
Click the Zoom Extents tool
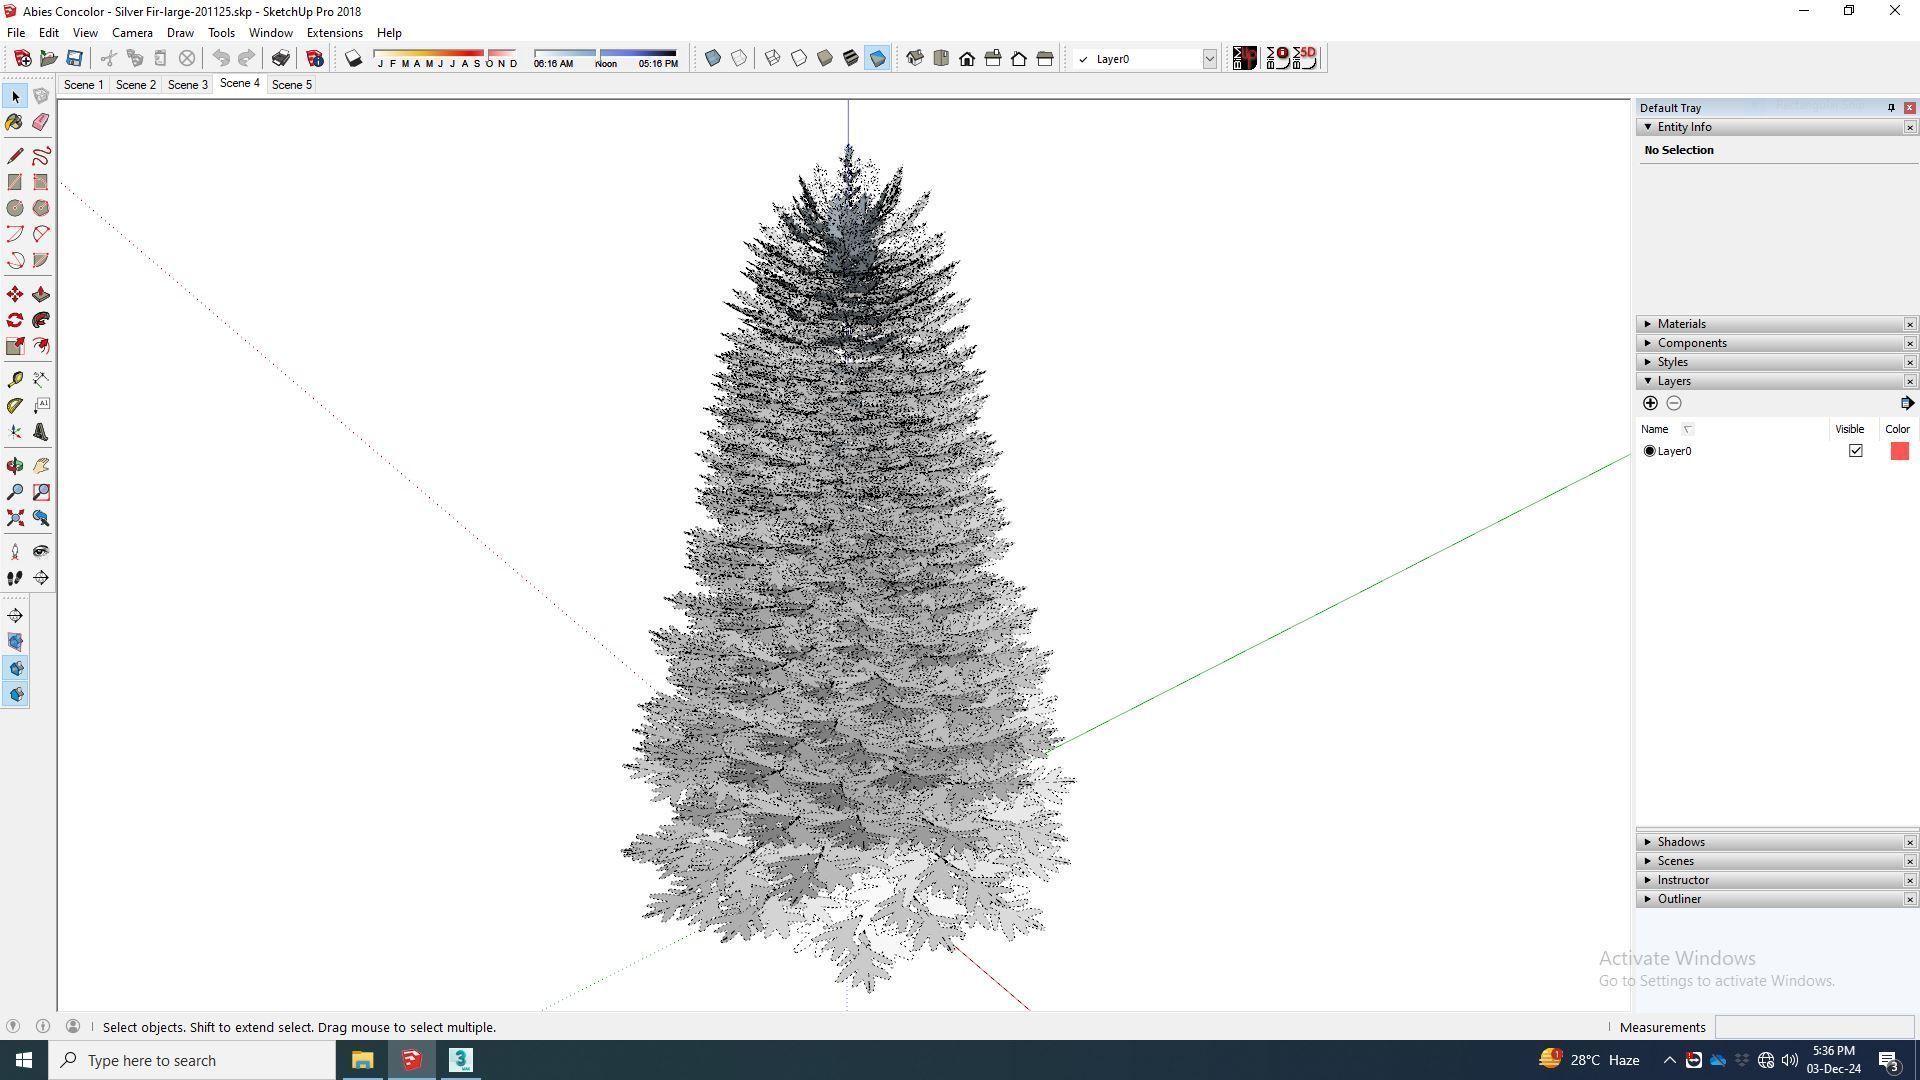click(15, 518)
